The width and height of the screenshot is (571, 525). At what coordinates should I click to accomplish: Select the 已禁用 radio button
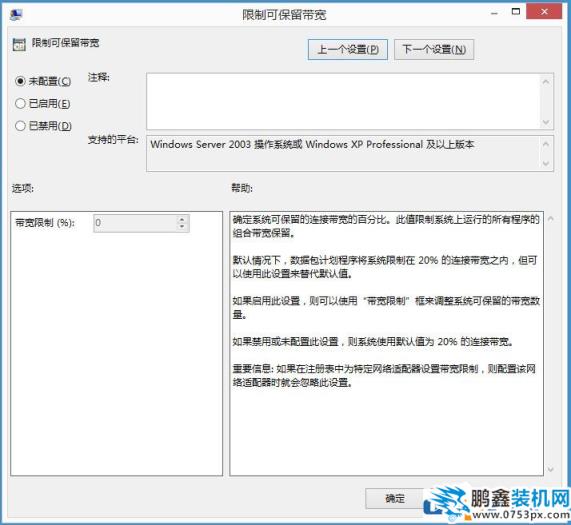[x=20, y=126]
